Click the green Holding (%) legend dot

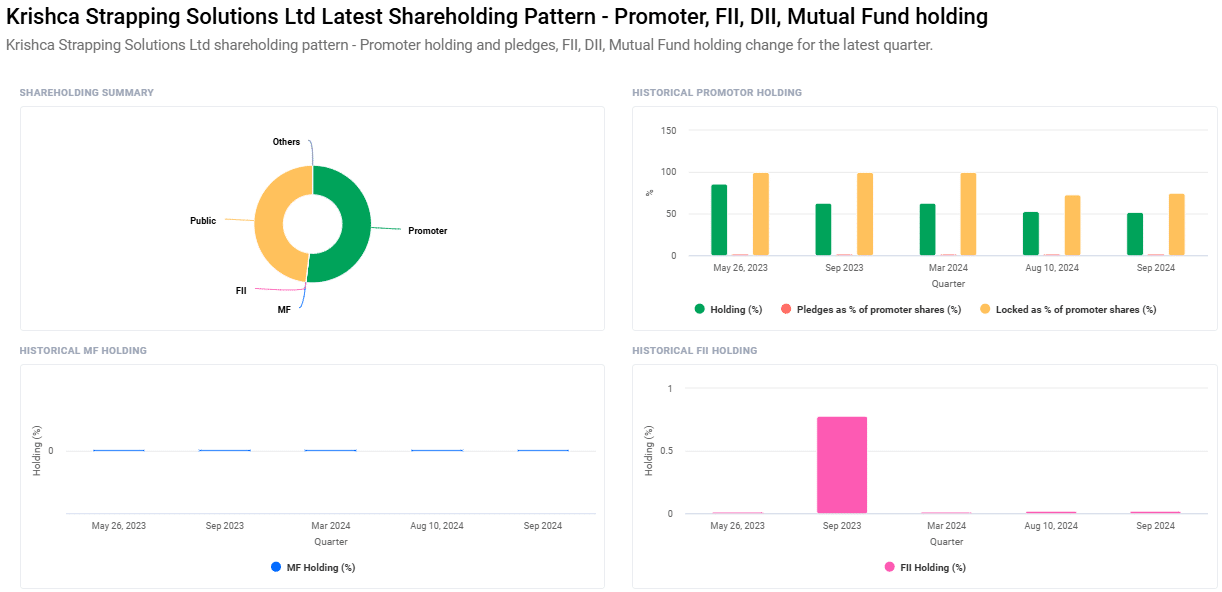pyautogui.click(x=700, y=309)
